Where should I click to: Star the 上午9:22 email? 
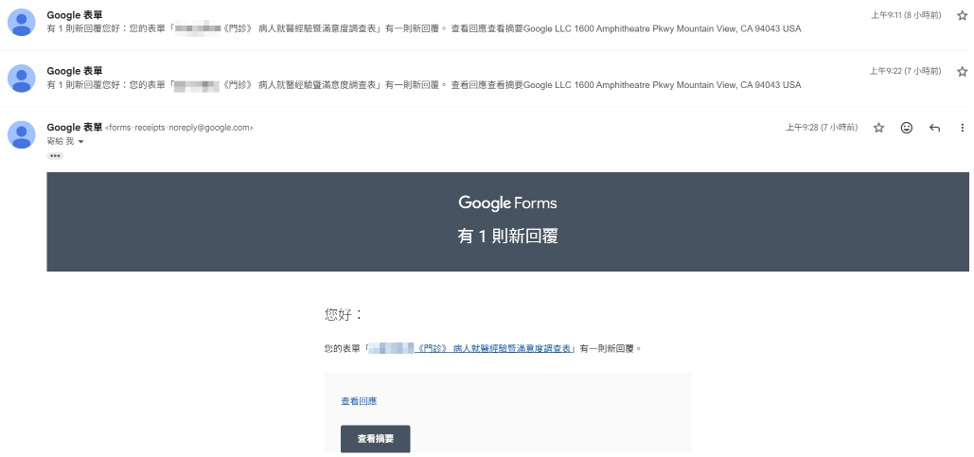pyautogui.click(x=962, y=71)
